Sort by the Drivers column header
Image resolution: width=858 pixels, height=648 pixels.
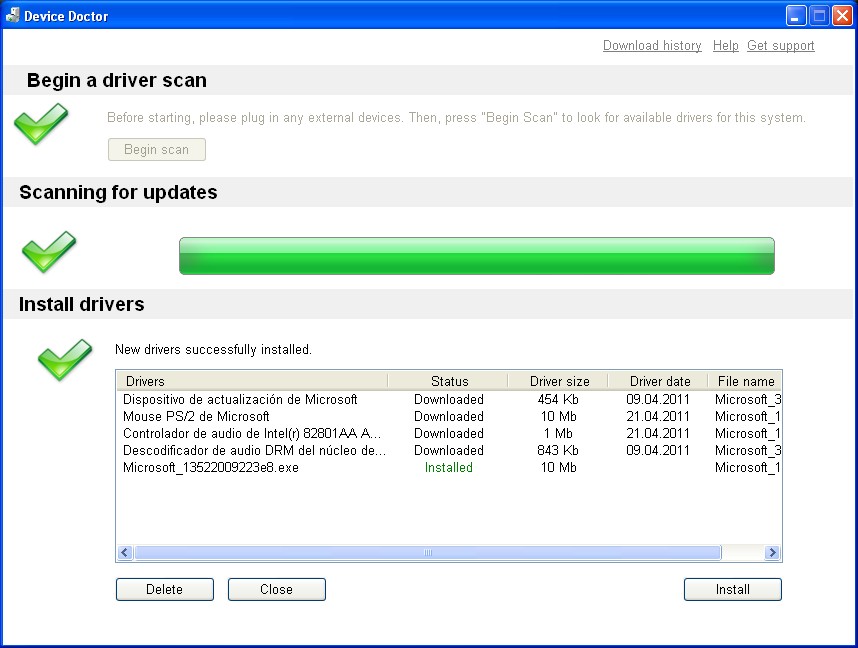pos(252,381)
